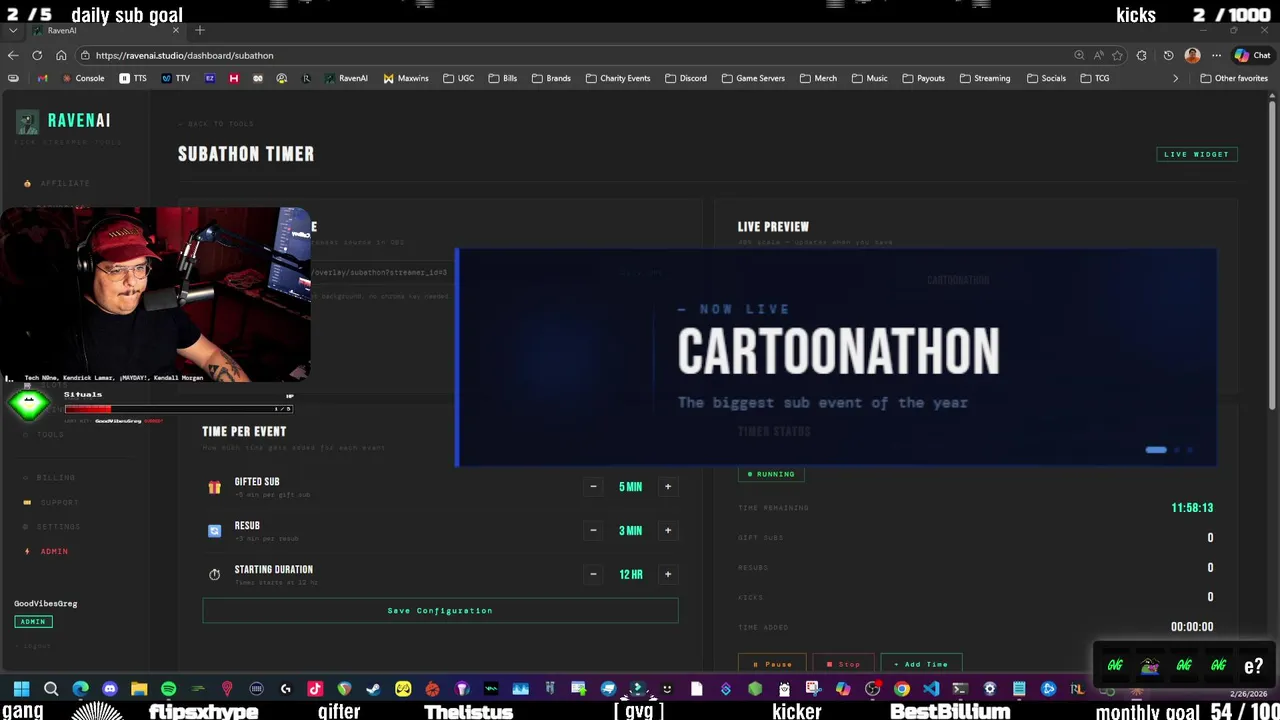The image size is (1280, 720).
Task: Go to the browser home page
Action: tap(61, 55)
